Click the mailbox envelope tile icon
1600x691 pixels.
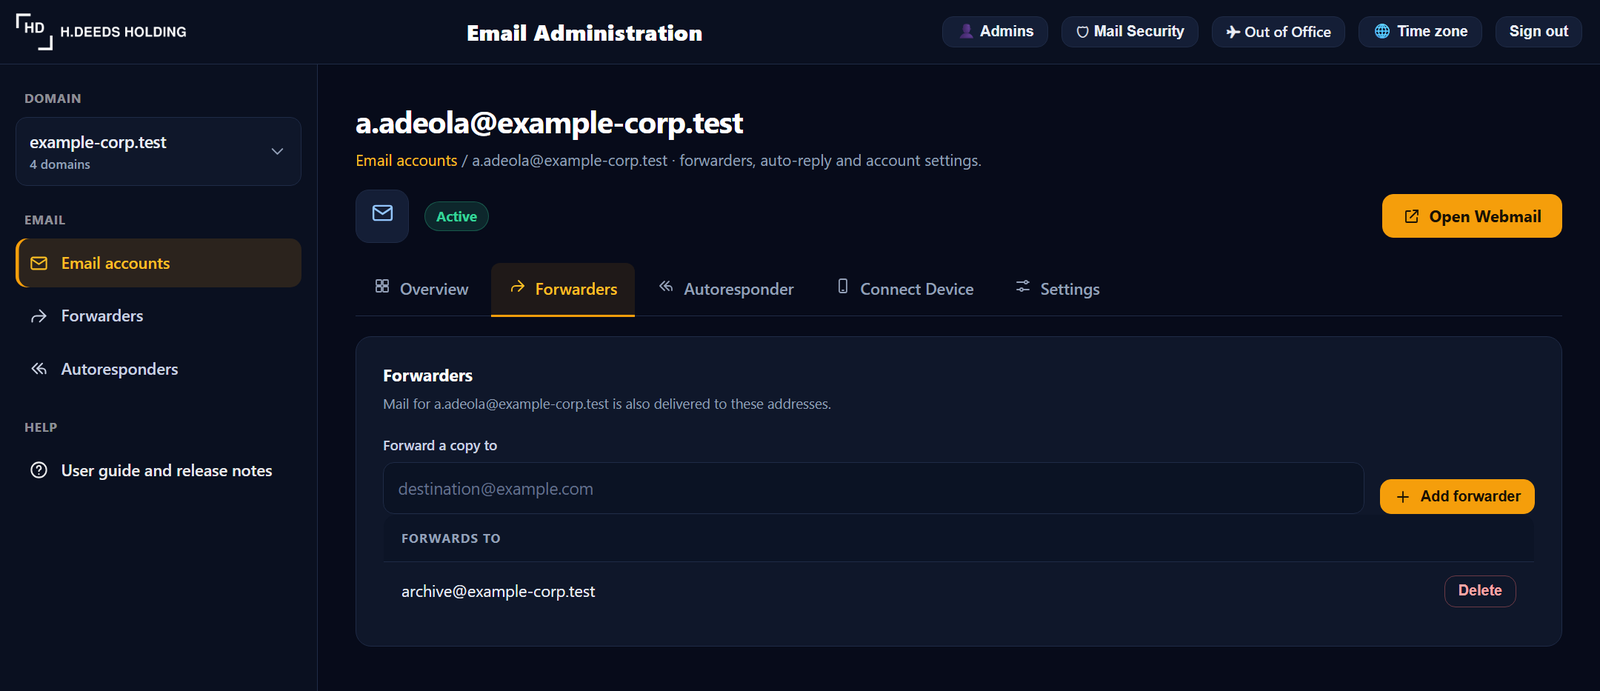(x=382, y=215)
